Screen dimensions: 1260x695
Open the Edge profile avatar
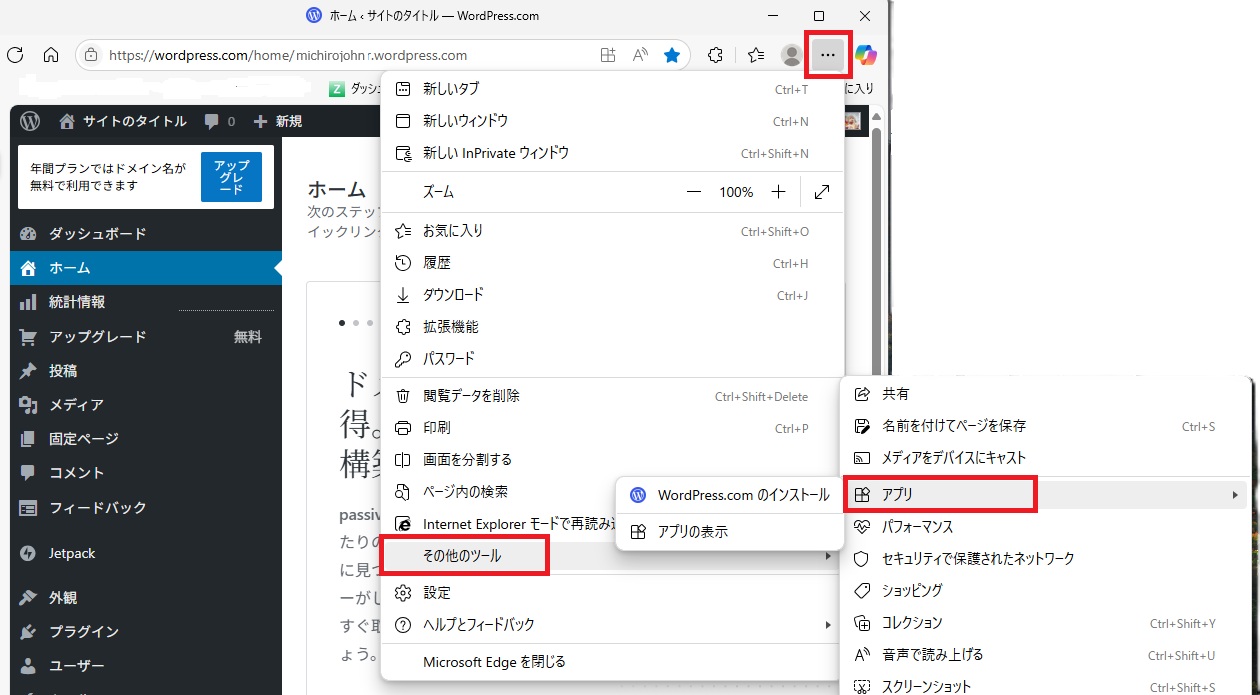point(791,55)
